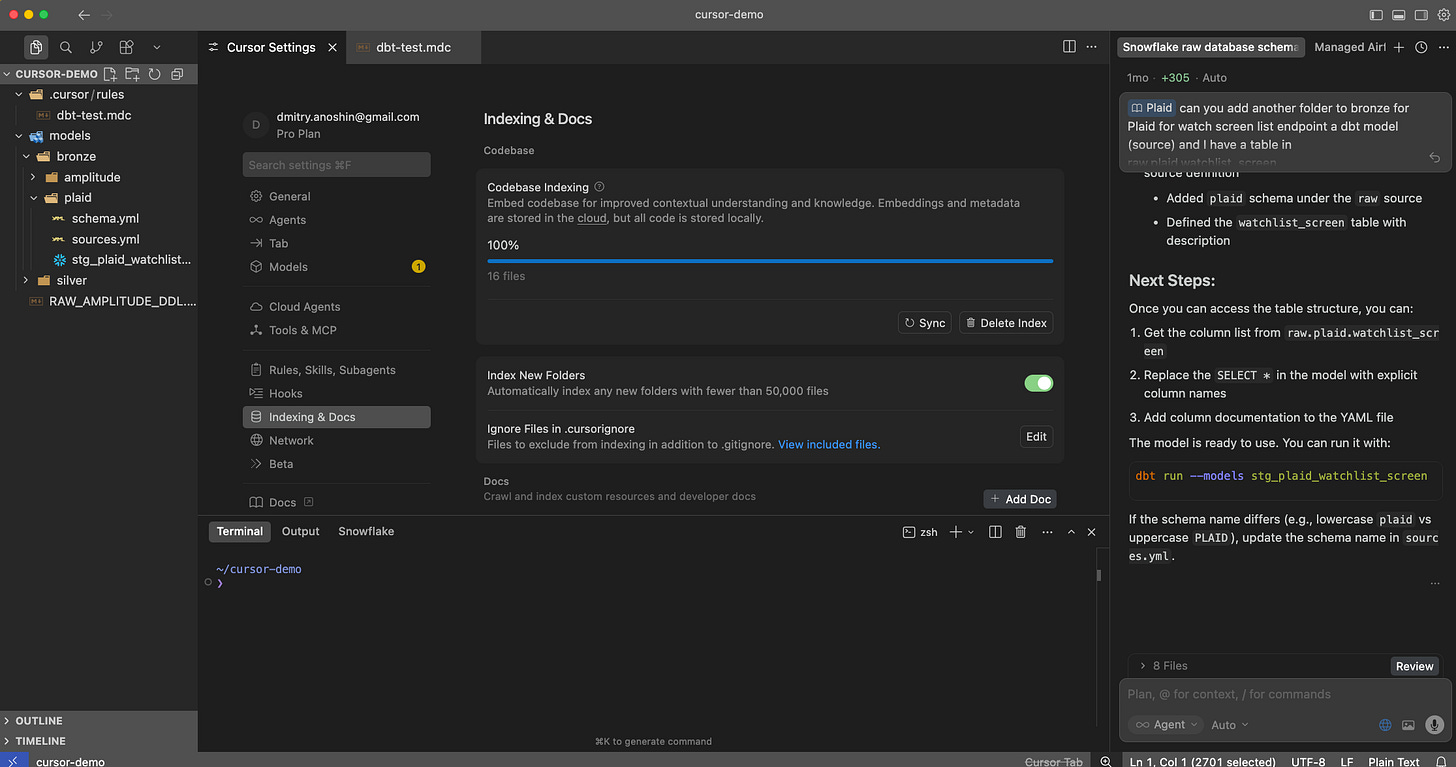Click the codebase indexing progress bar
Viewport: 1456px width, 767px height.
[770, 261]
